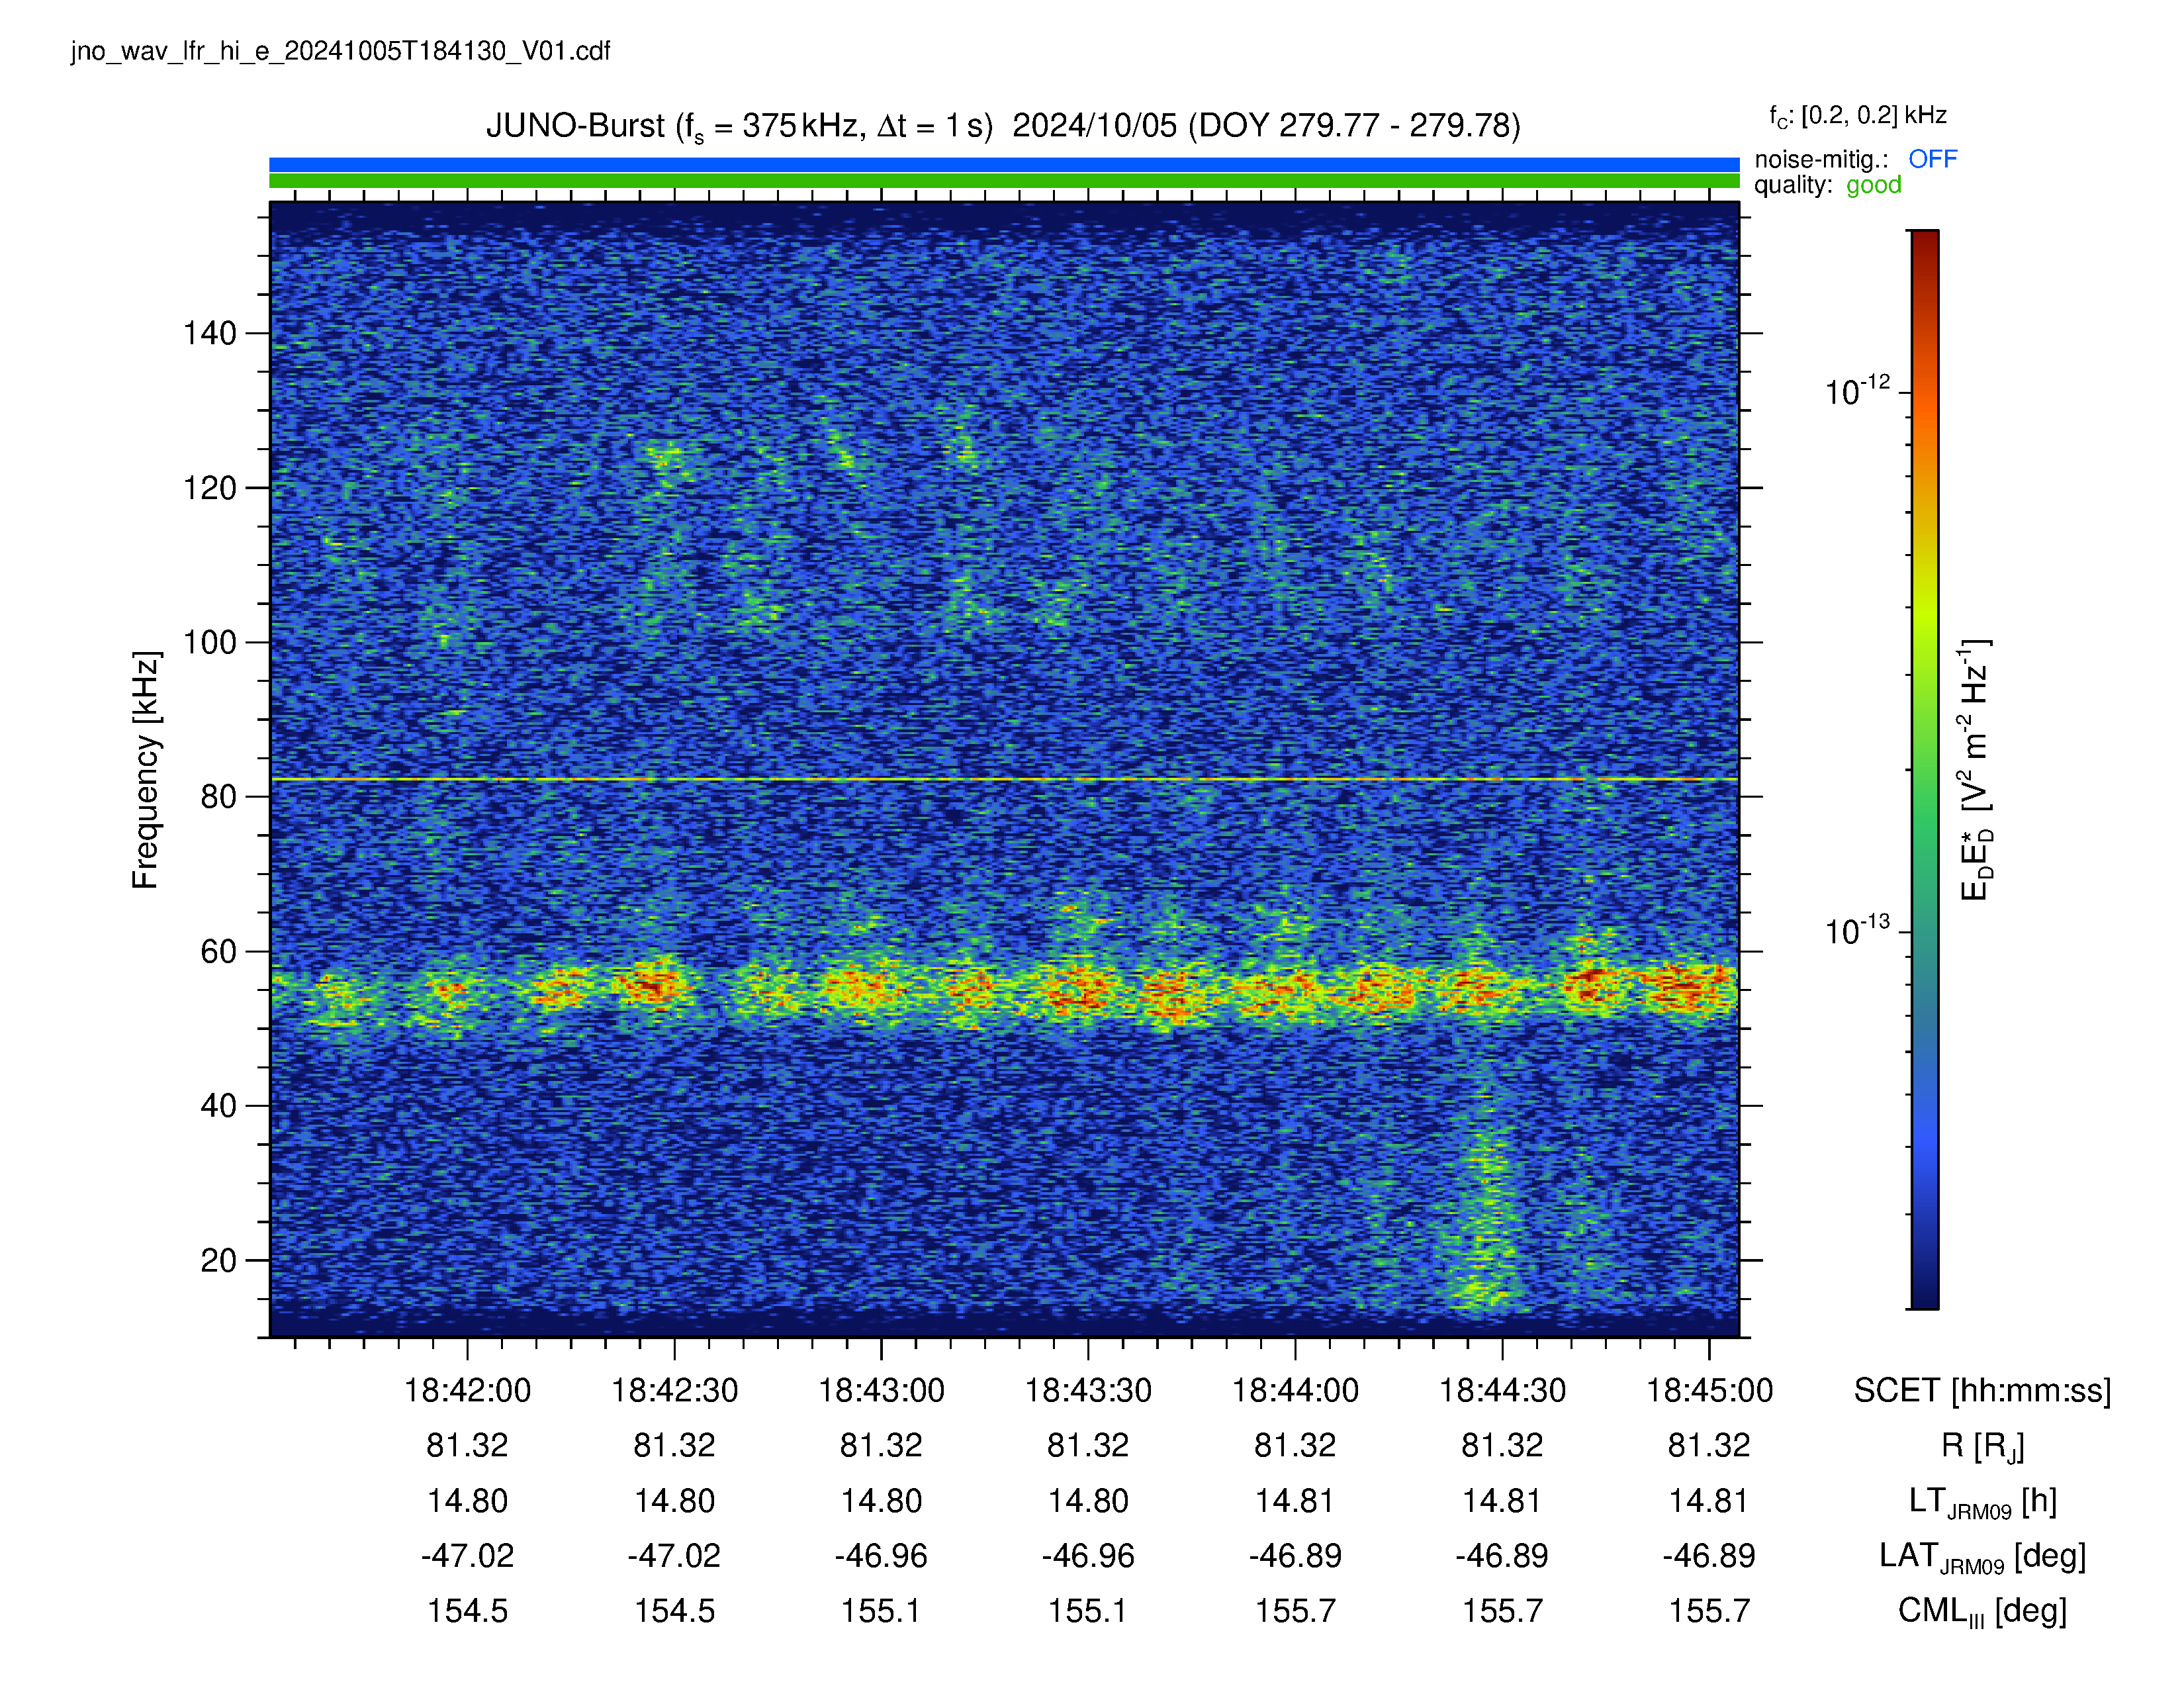
Task: Click the blue noise-mitigation status bar
Action: click(1004, 165)
